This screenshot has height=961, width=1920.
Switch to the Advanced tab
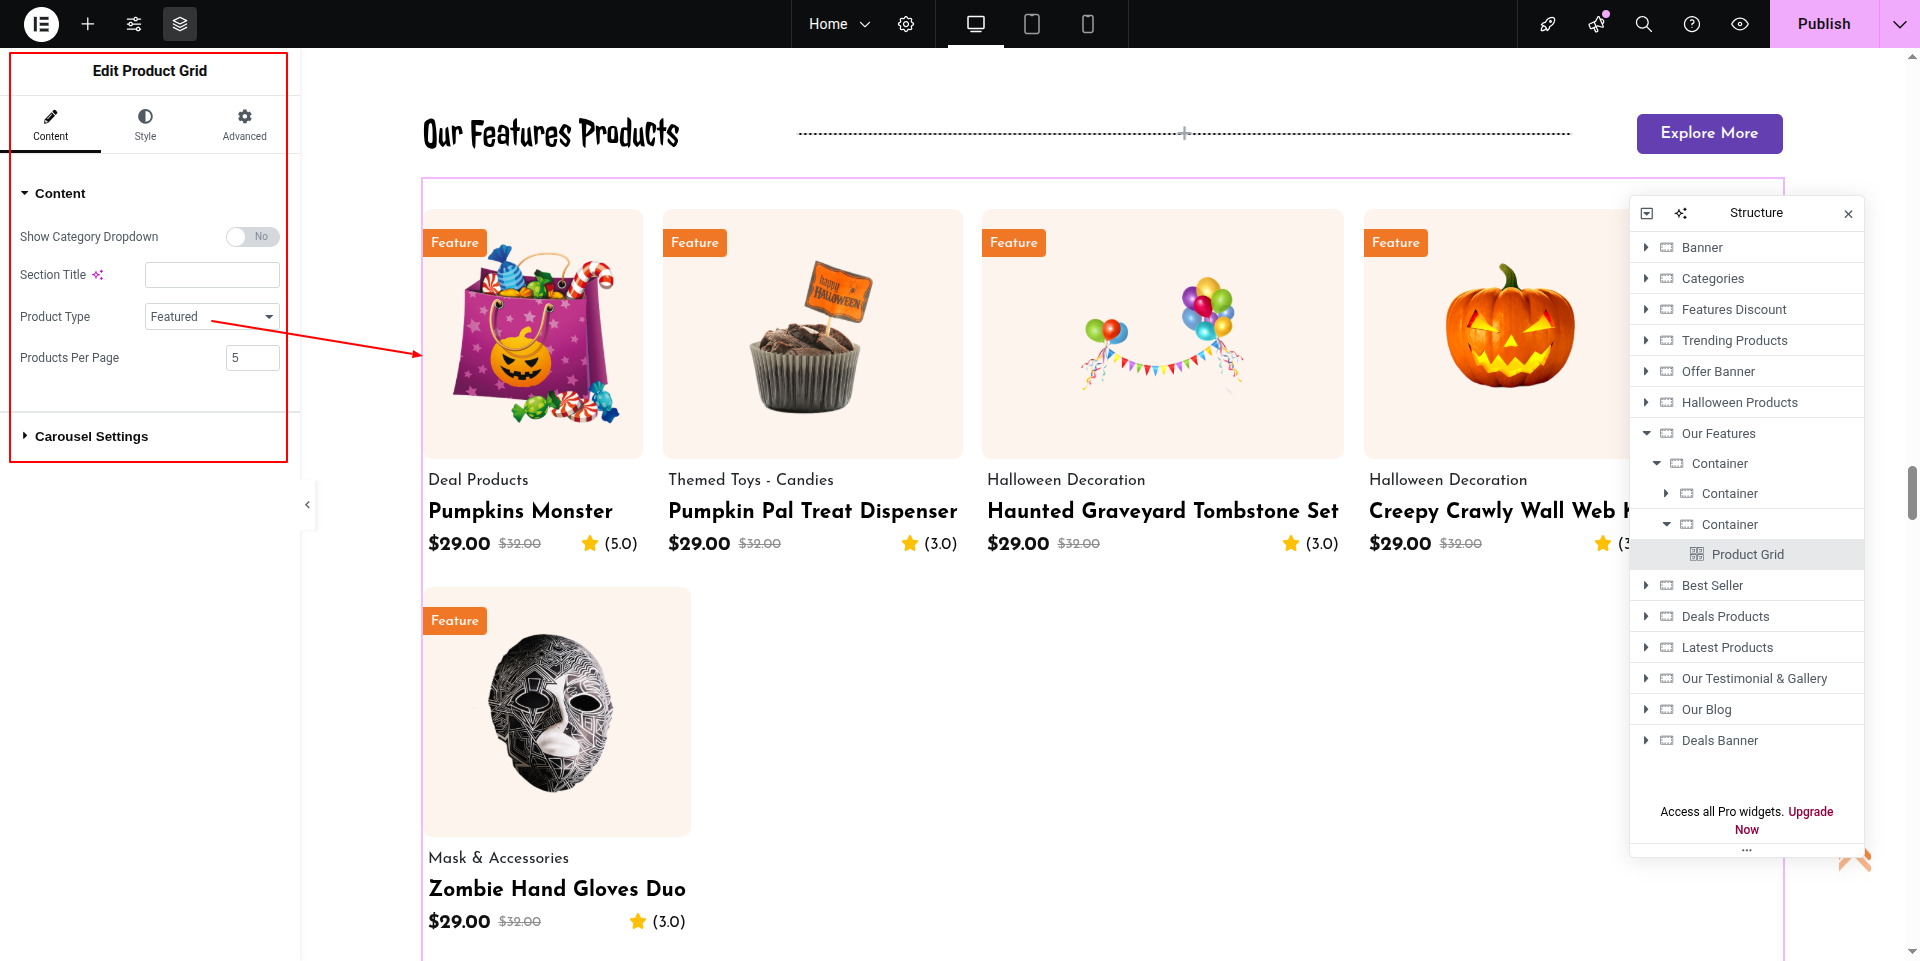coord(244,125)
